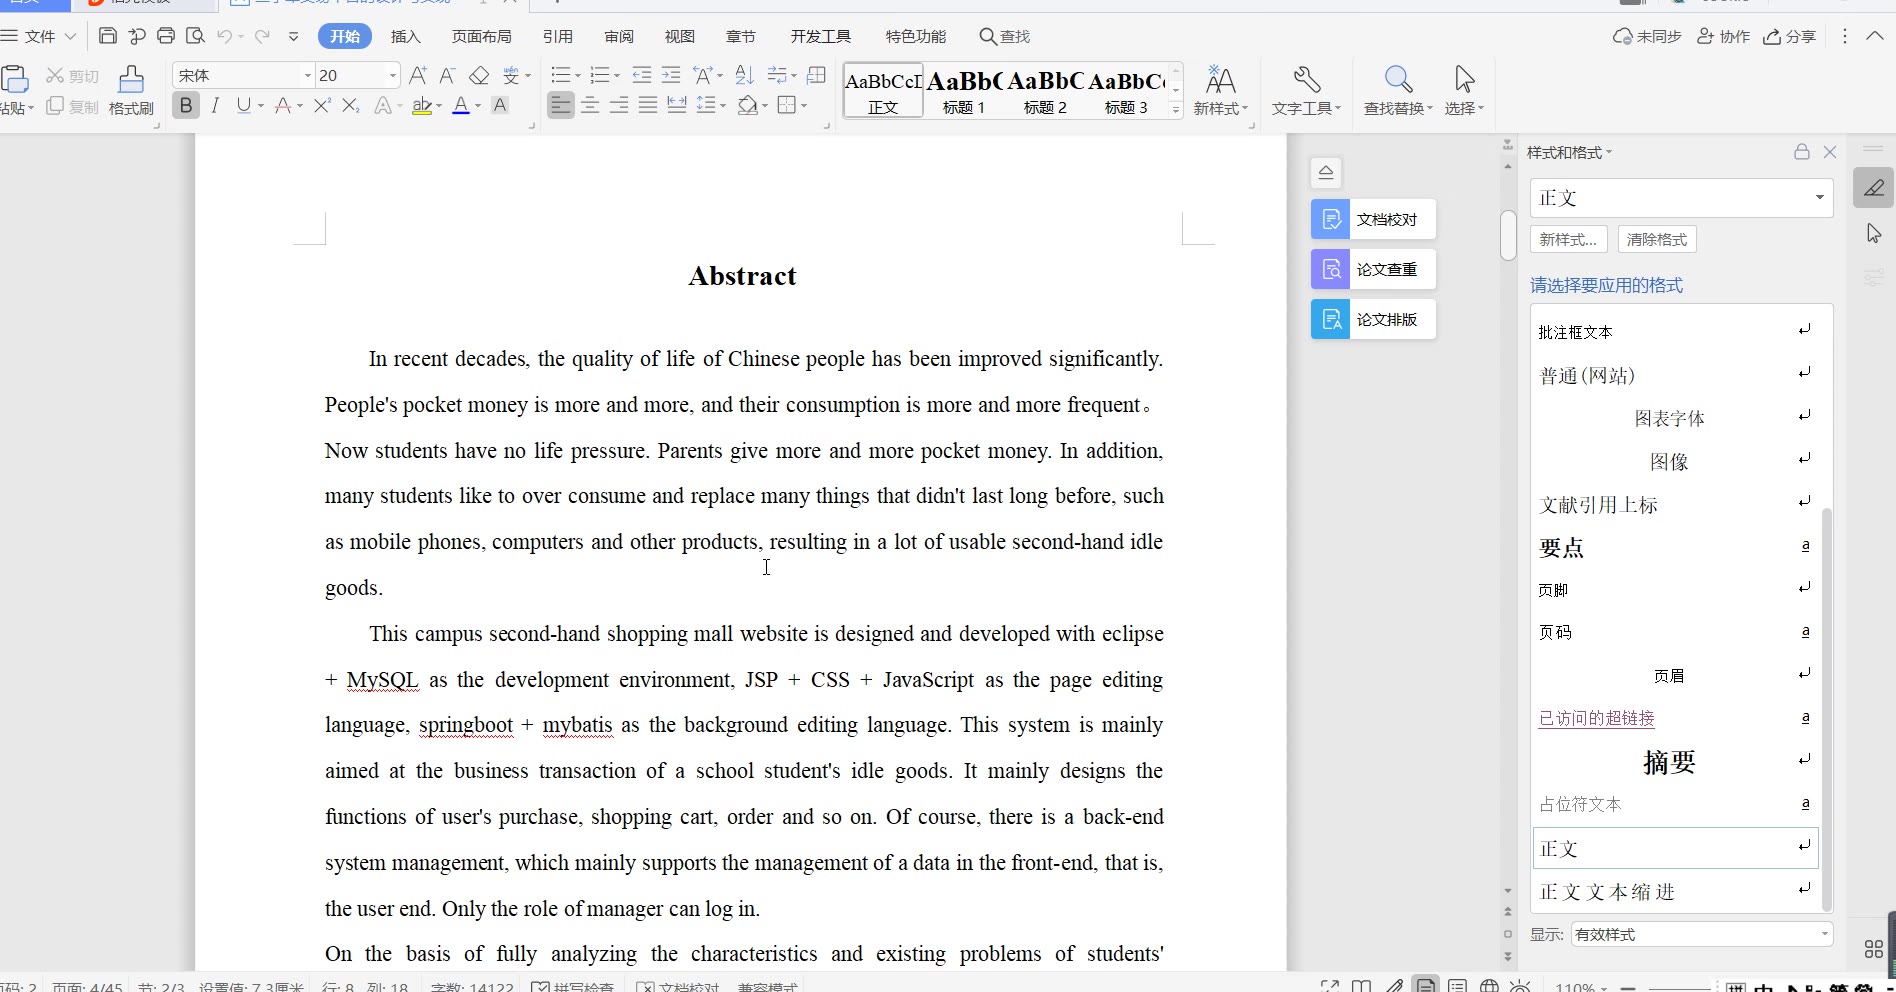The height and width of the screenshot is (992, 1896).
Task: Toggle italic formatting
Action: [x=215, y=106]
